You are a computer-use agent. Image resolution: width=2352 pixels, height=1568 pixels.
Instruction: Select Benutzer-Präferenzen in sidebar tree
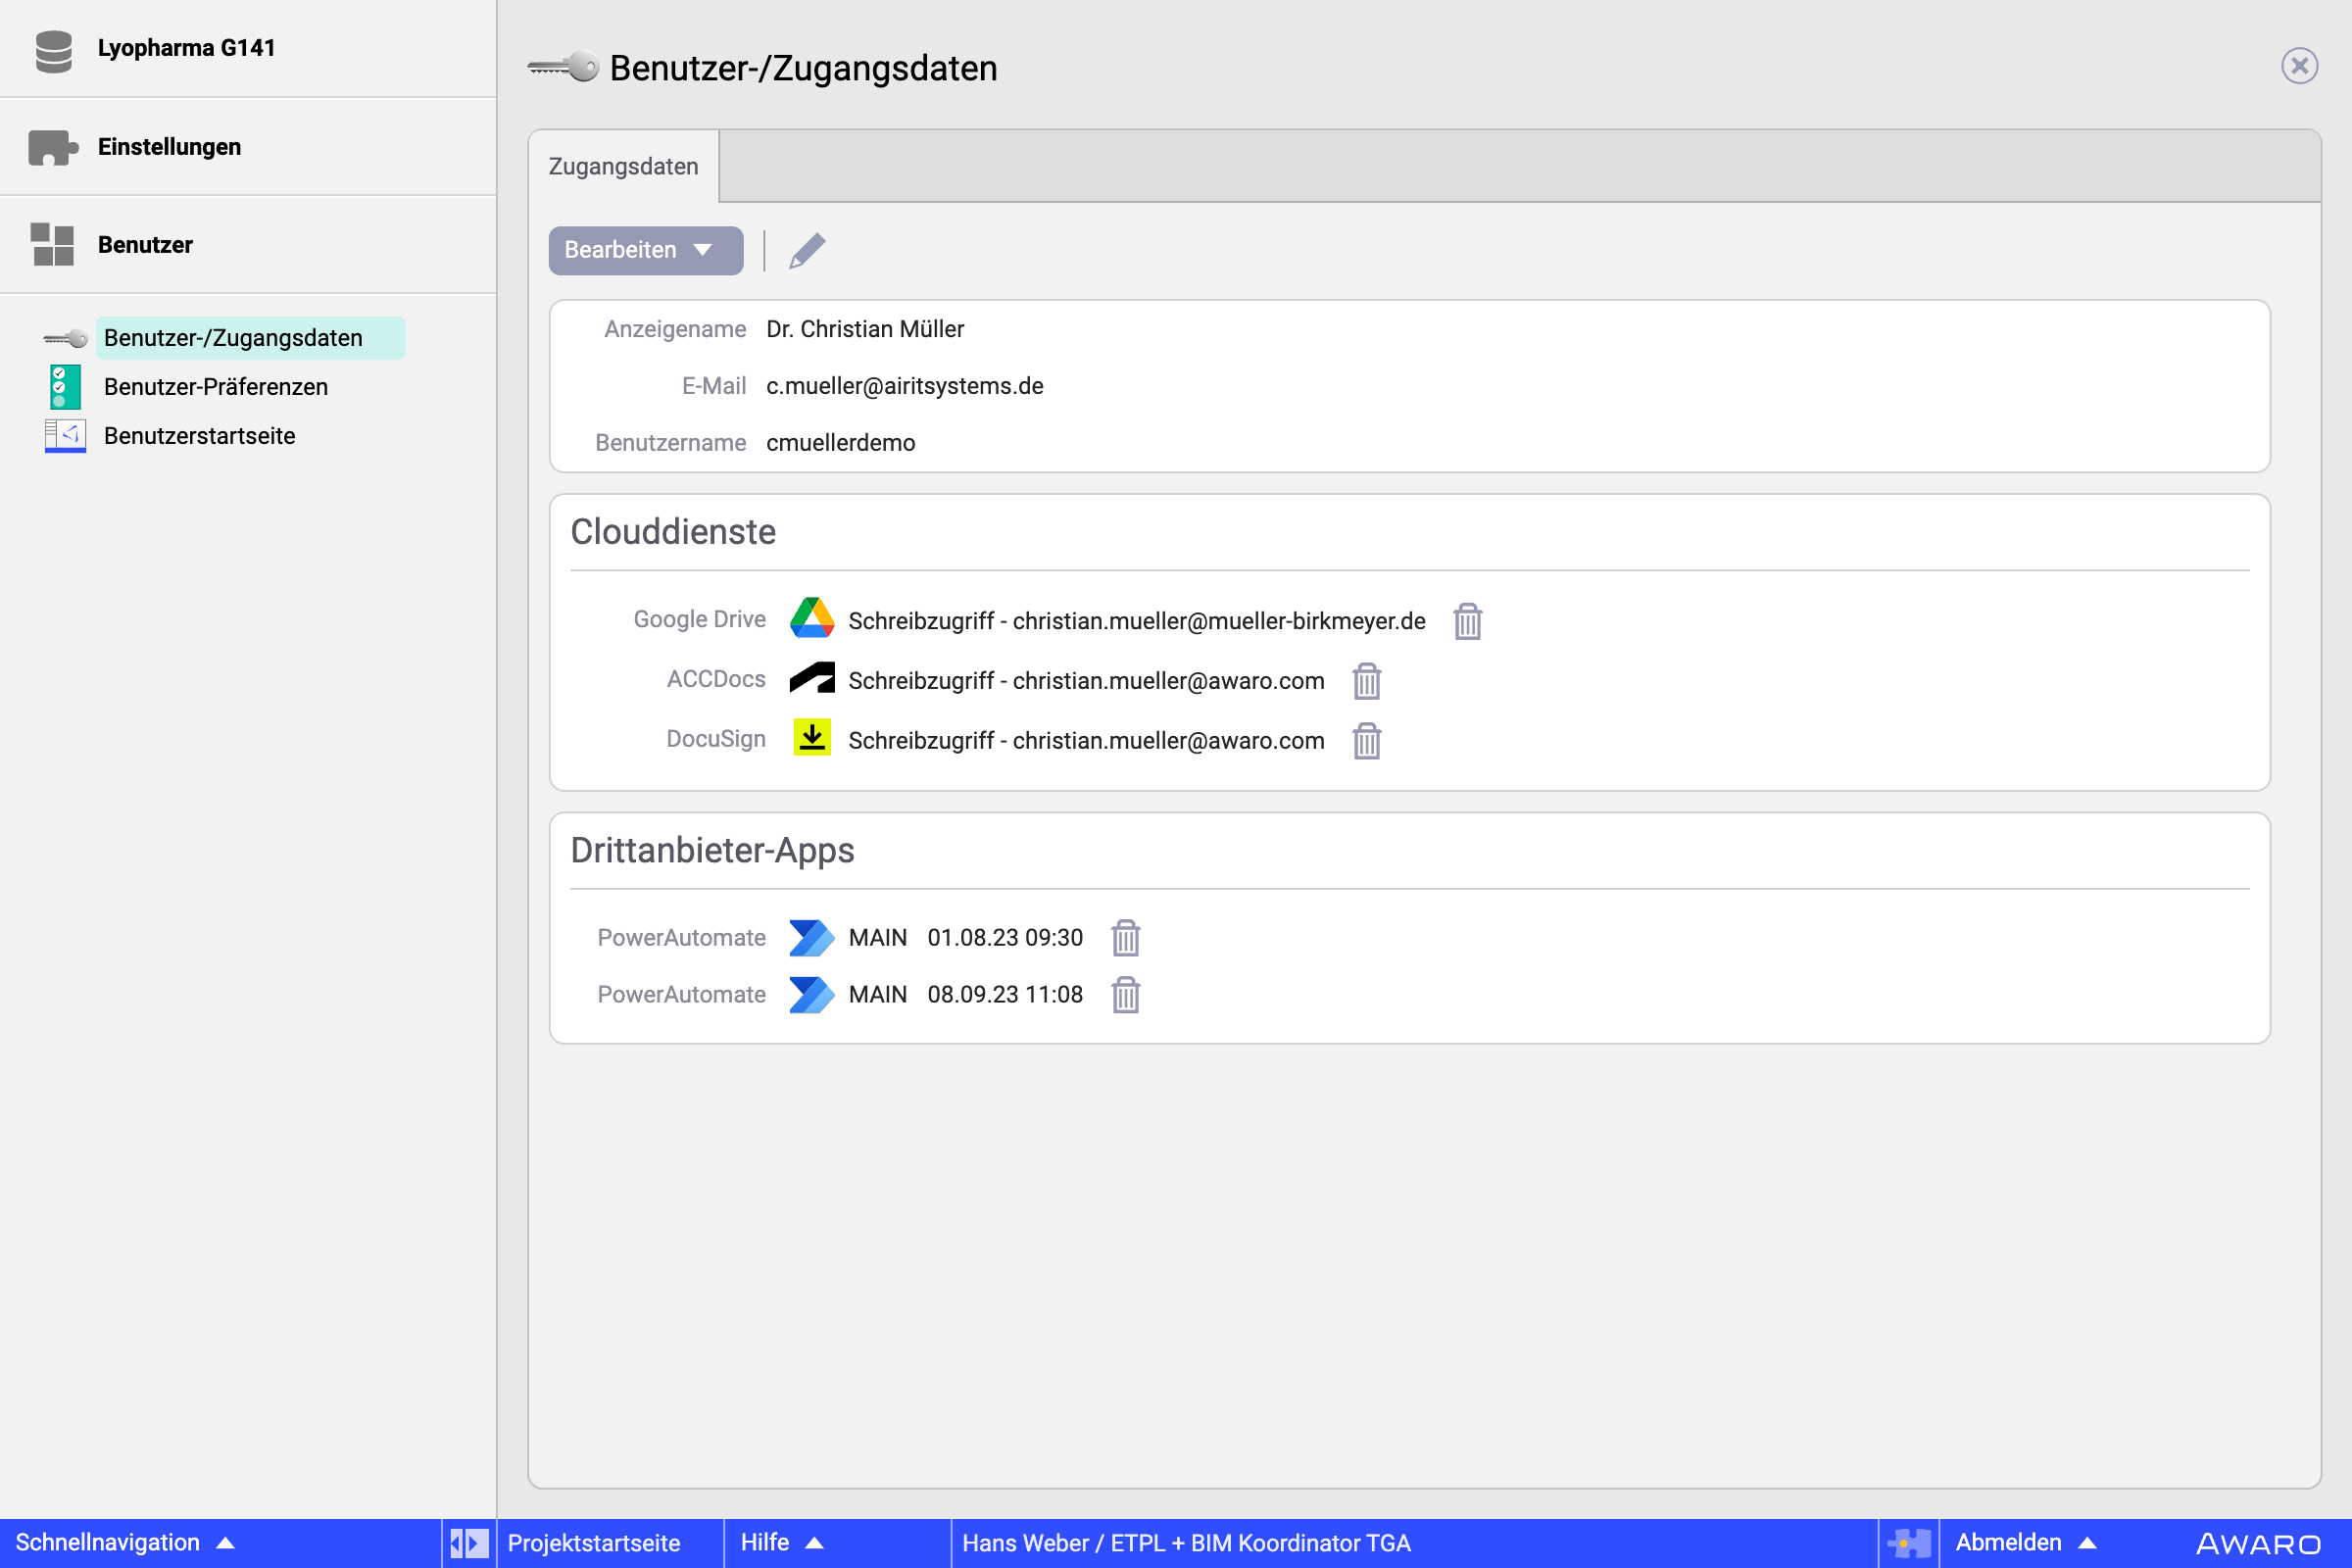(215, 387)
